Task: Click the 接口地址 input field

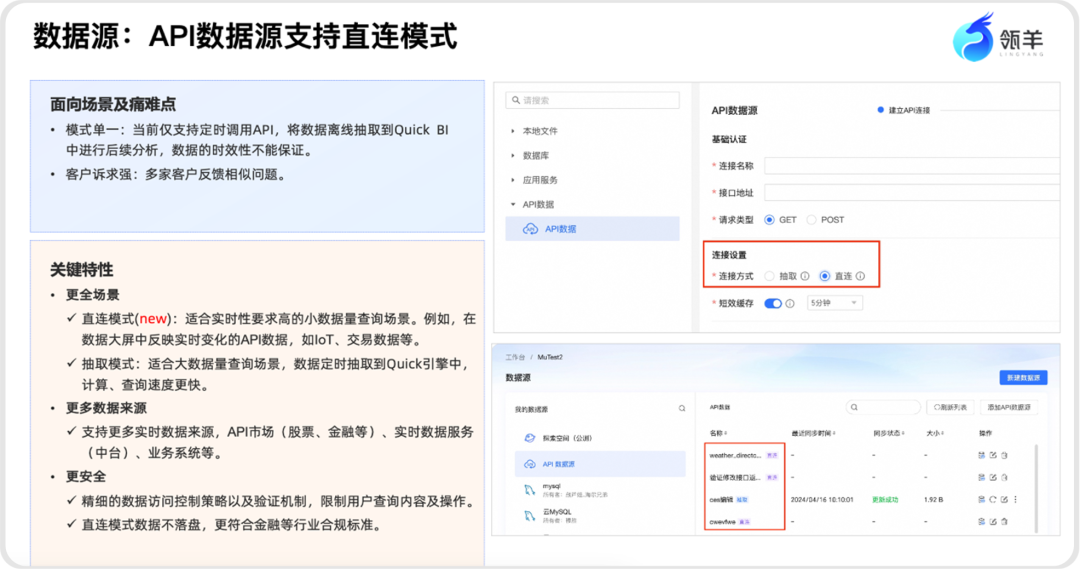Action: click(x=912, y=192)
